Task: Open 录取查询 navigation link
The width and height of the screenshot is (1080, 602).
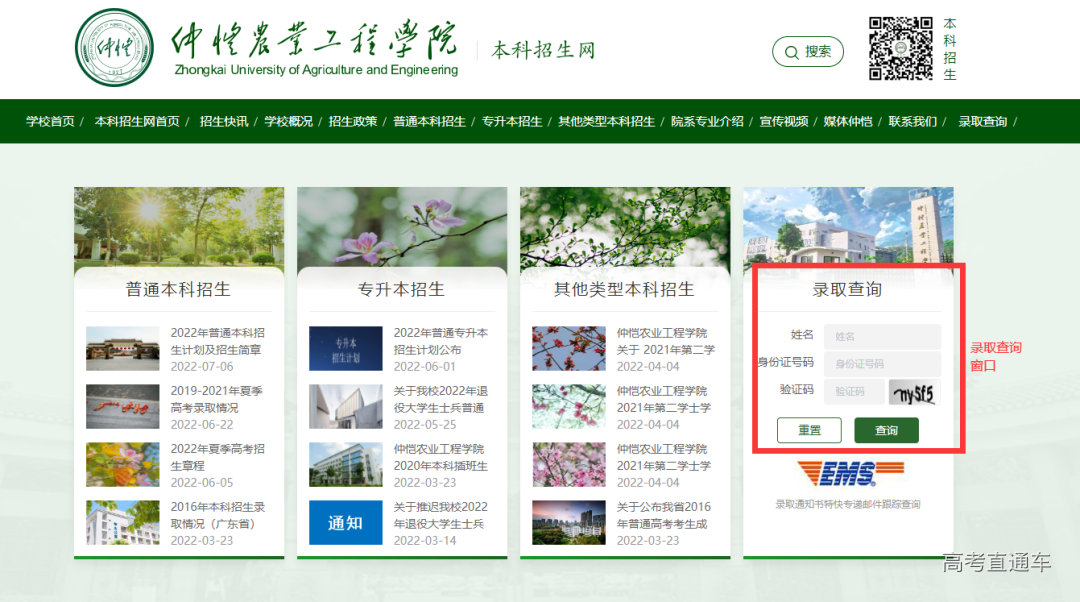Action: pos(982,121)
